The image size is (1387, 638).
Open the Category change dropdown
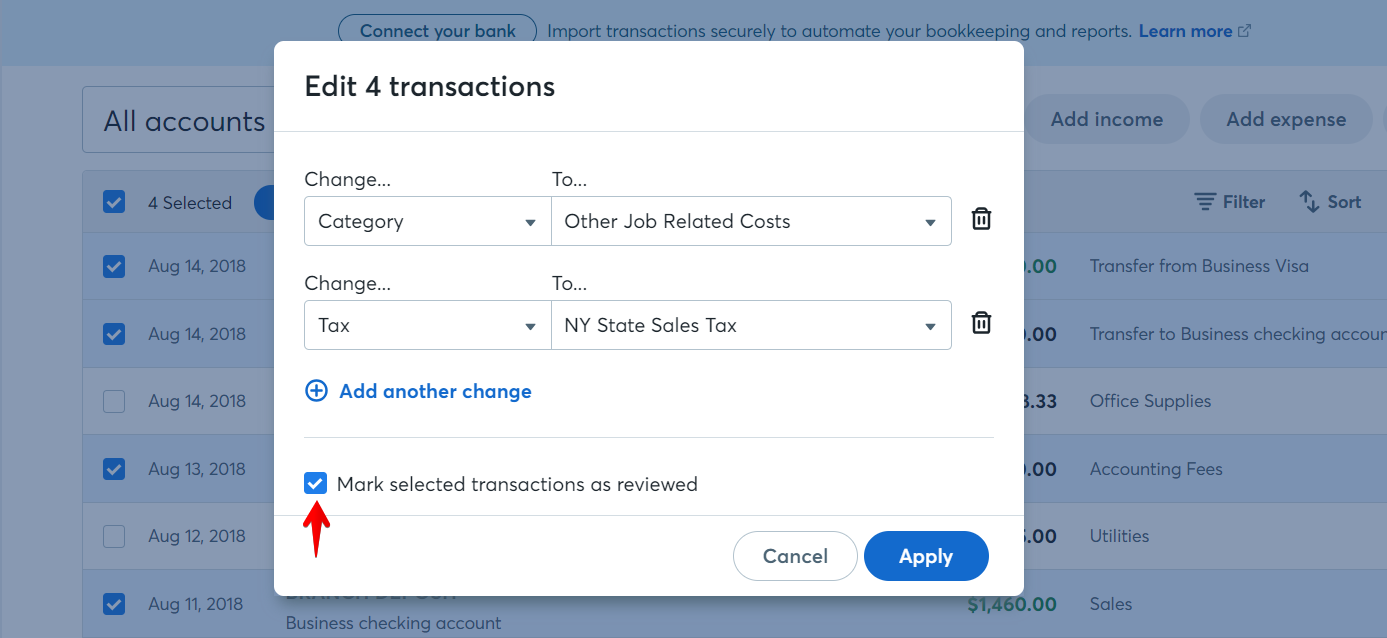pyautogui.click(x=427, y=221)
